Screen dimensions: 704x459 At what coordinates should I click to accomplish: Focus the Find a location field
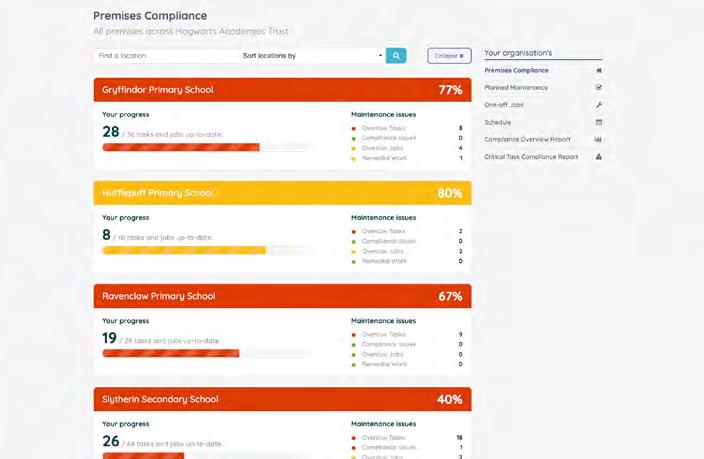(167, 56)
